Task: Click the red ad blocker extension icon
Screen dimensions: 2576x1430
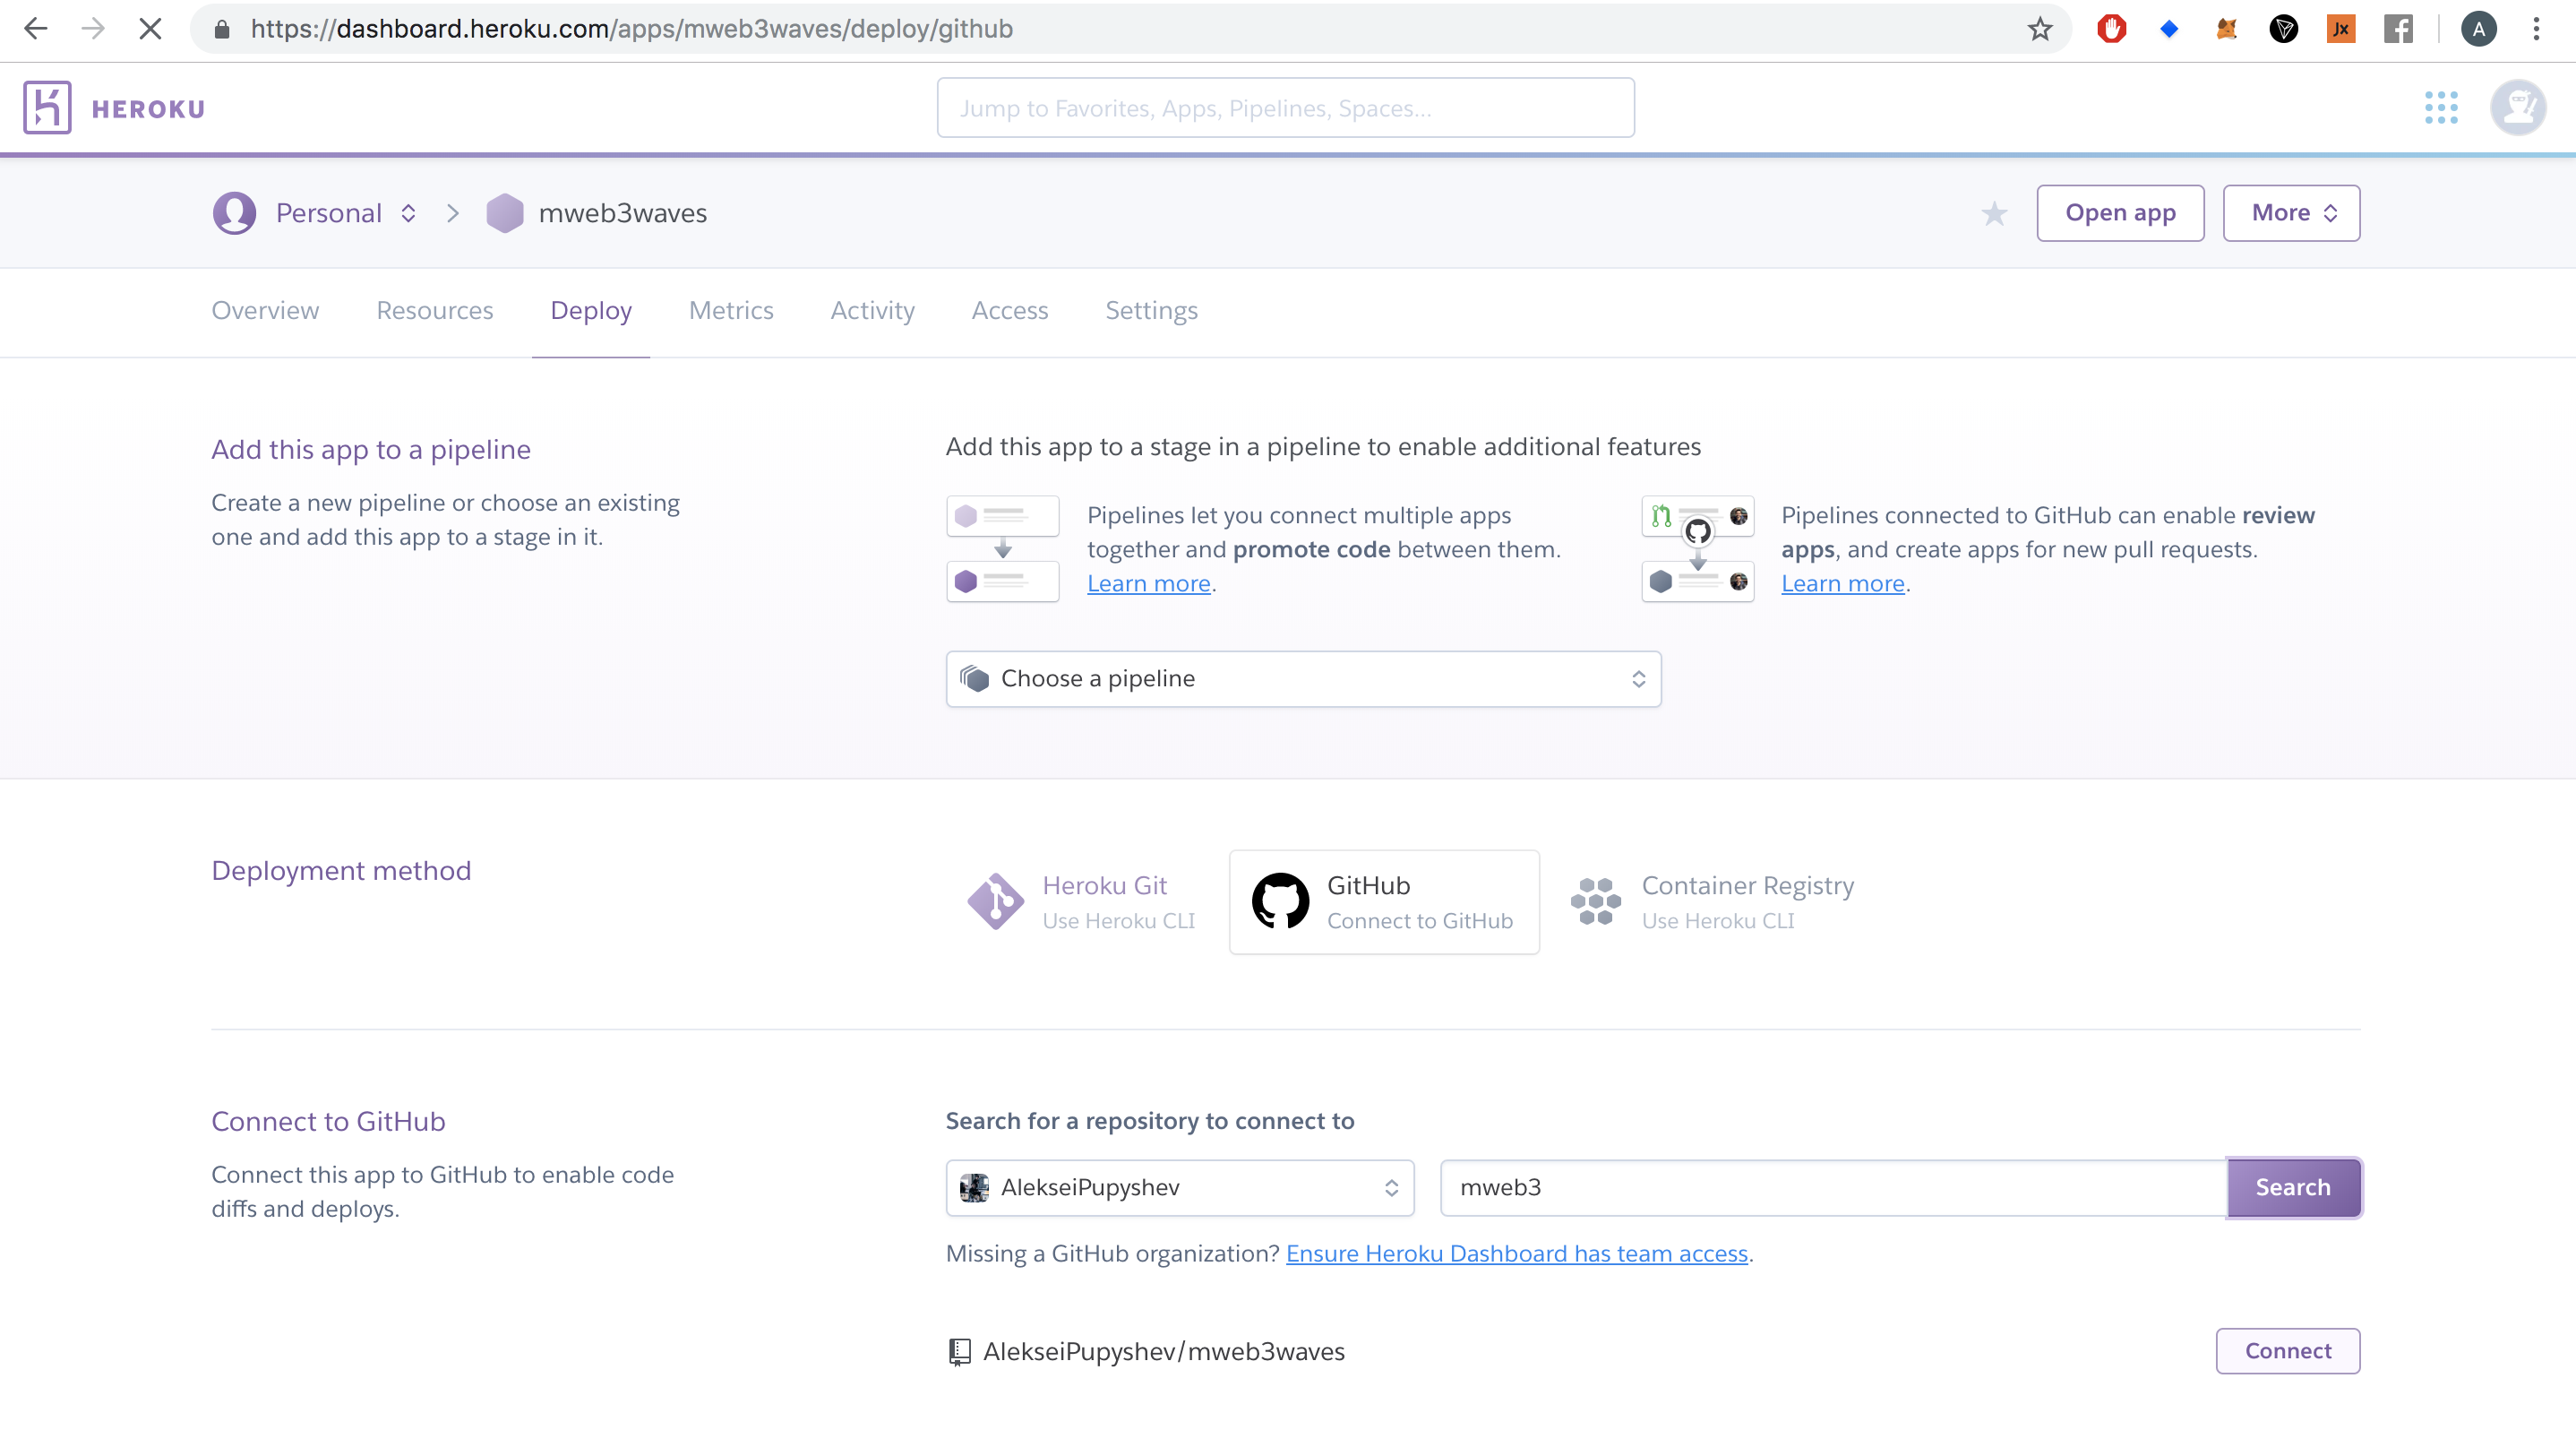Action: click(2111, 29)
